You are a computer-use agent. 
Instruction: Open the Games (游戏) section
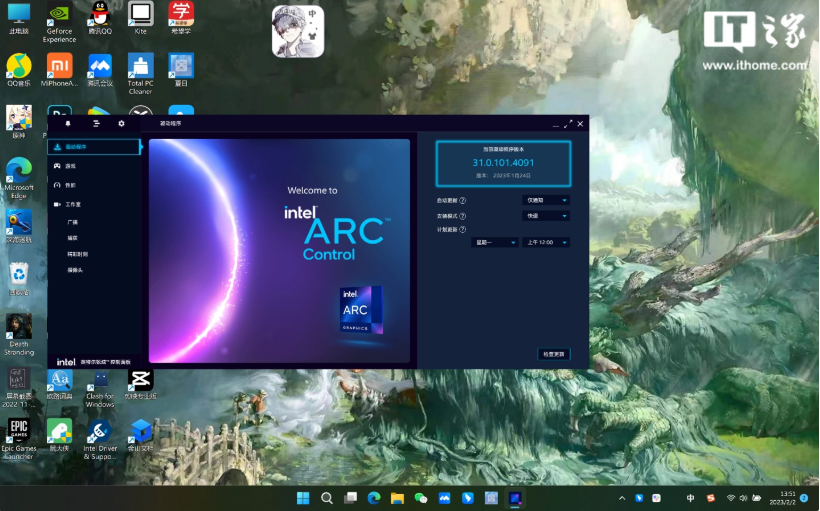pyautogui.click(x=70, y=166)
